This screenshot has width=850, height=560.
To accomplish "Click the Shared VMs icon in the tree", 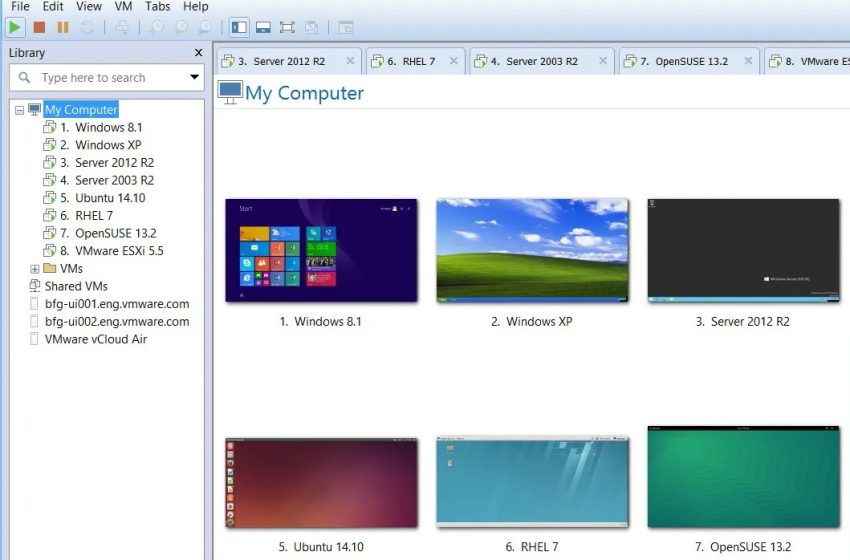I will [35, 285].
